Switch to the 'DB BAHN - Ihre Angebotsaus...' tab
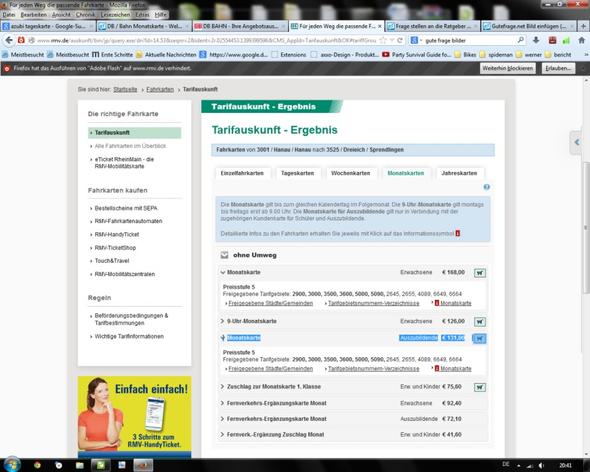Viewport: 590px width, 472px height. click(240, 26)
